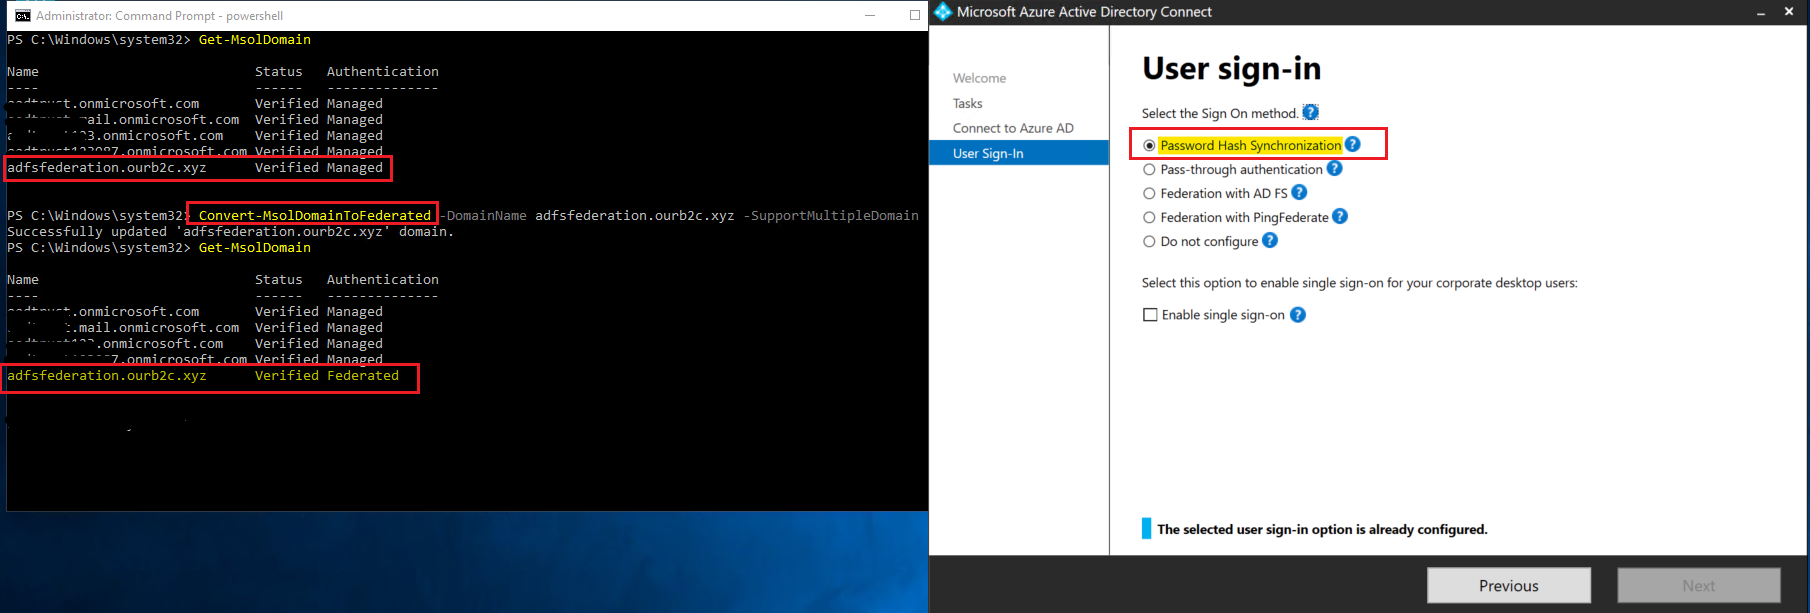
Task: Click the Azure AD Connect logo icon
Action: point(942,12)
